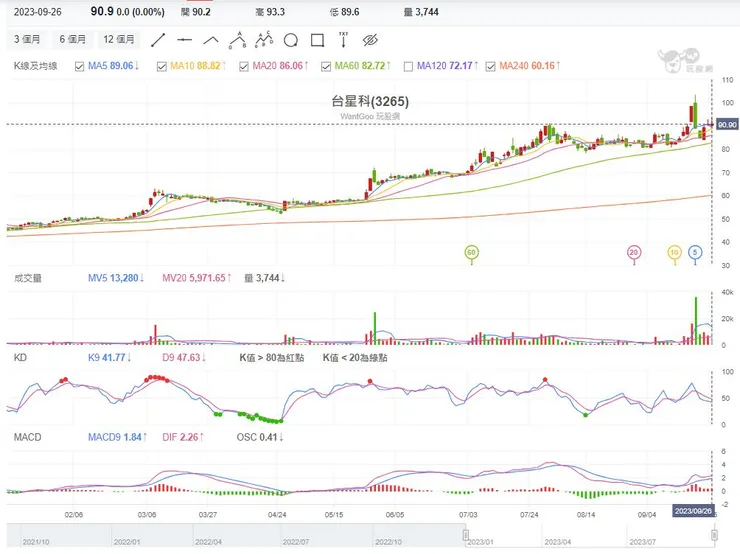The height and width of the screenshot is (554, 740).
Task: Click the MA60 82.72 value label
Action: click(x=362, y=66)
